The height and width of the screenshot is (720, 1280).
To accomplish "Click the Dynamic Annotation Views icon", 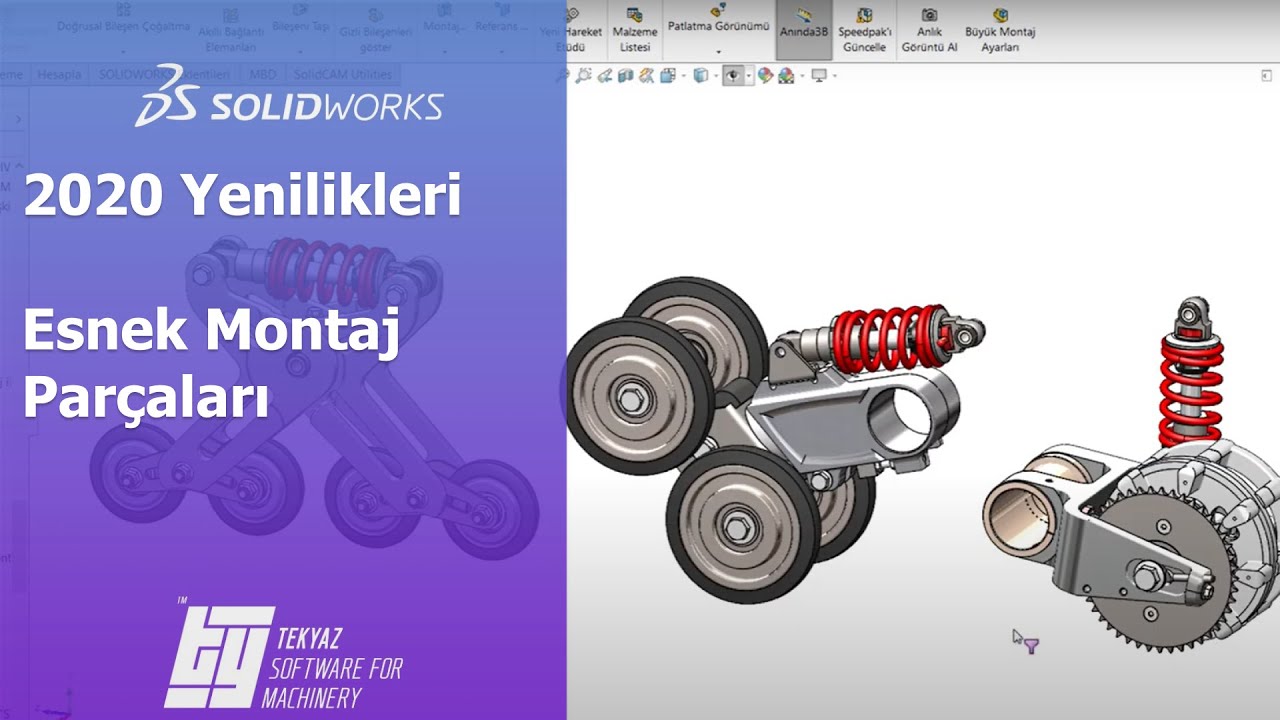I will pos(646,75).
